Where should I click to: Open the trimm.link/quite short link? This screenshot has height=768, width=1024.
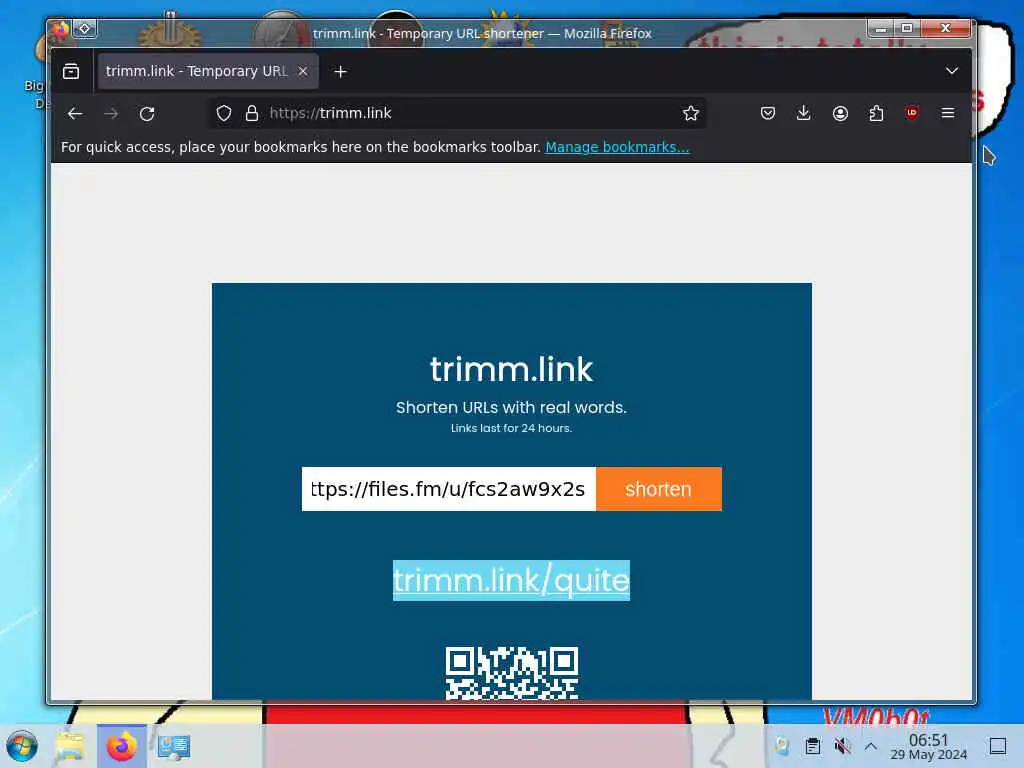coord(511,580)
